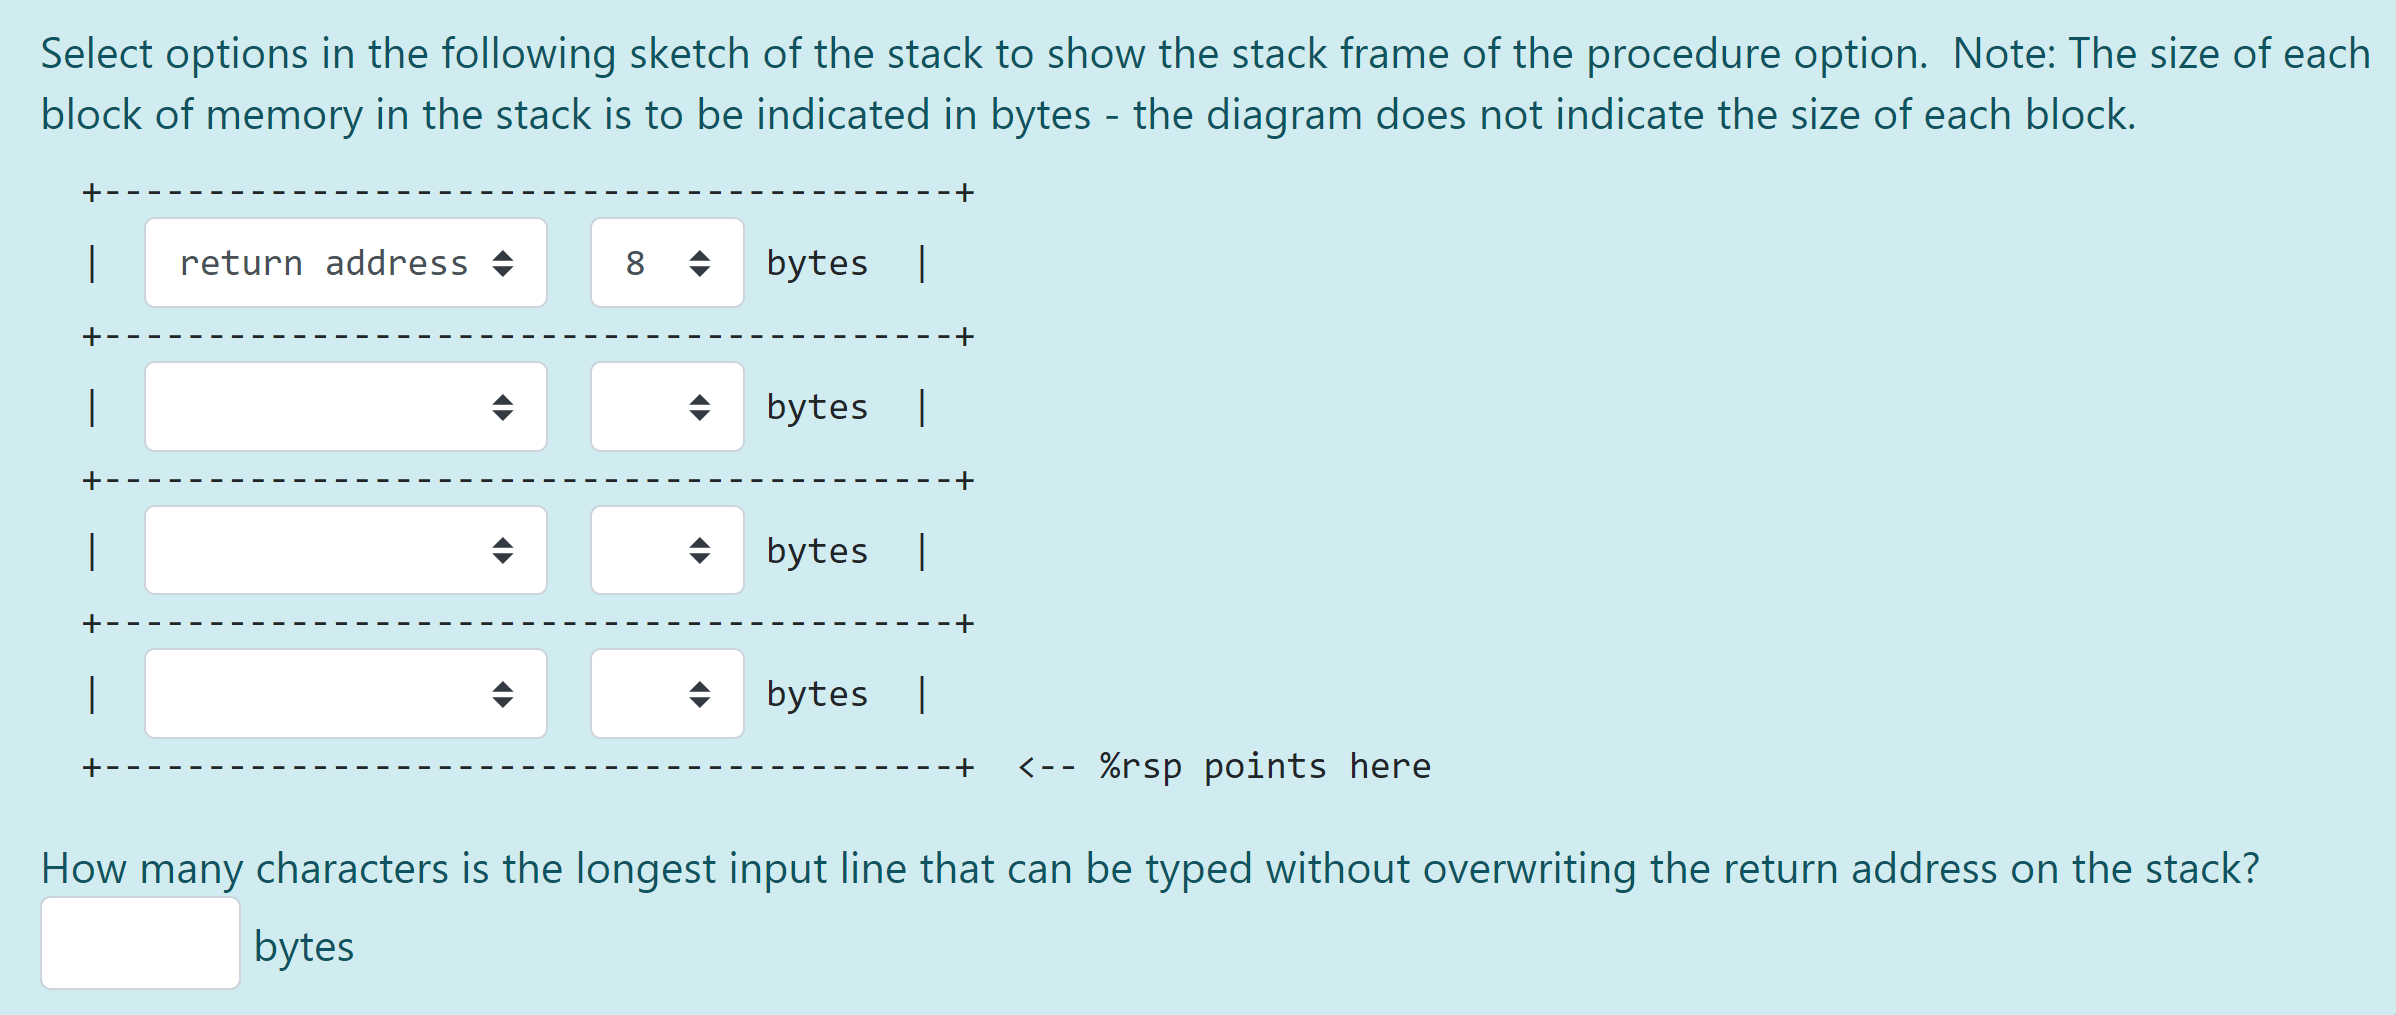Viewport: 2396px width, 1015px height.
Task: Open the third row's size dropdown
Action: coord(666,549)
